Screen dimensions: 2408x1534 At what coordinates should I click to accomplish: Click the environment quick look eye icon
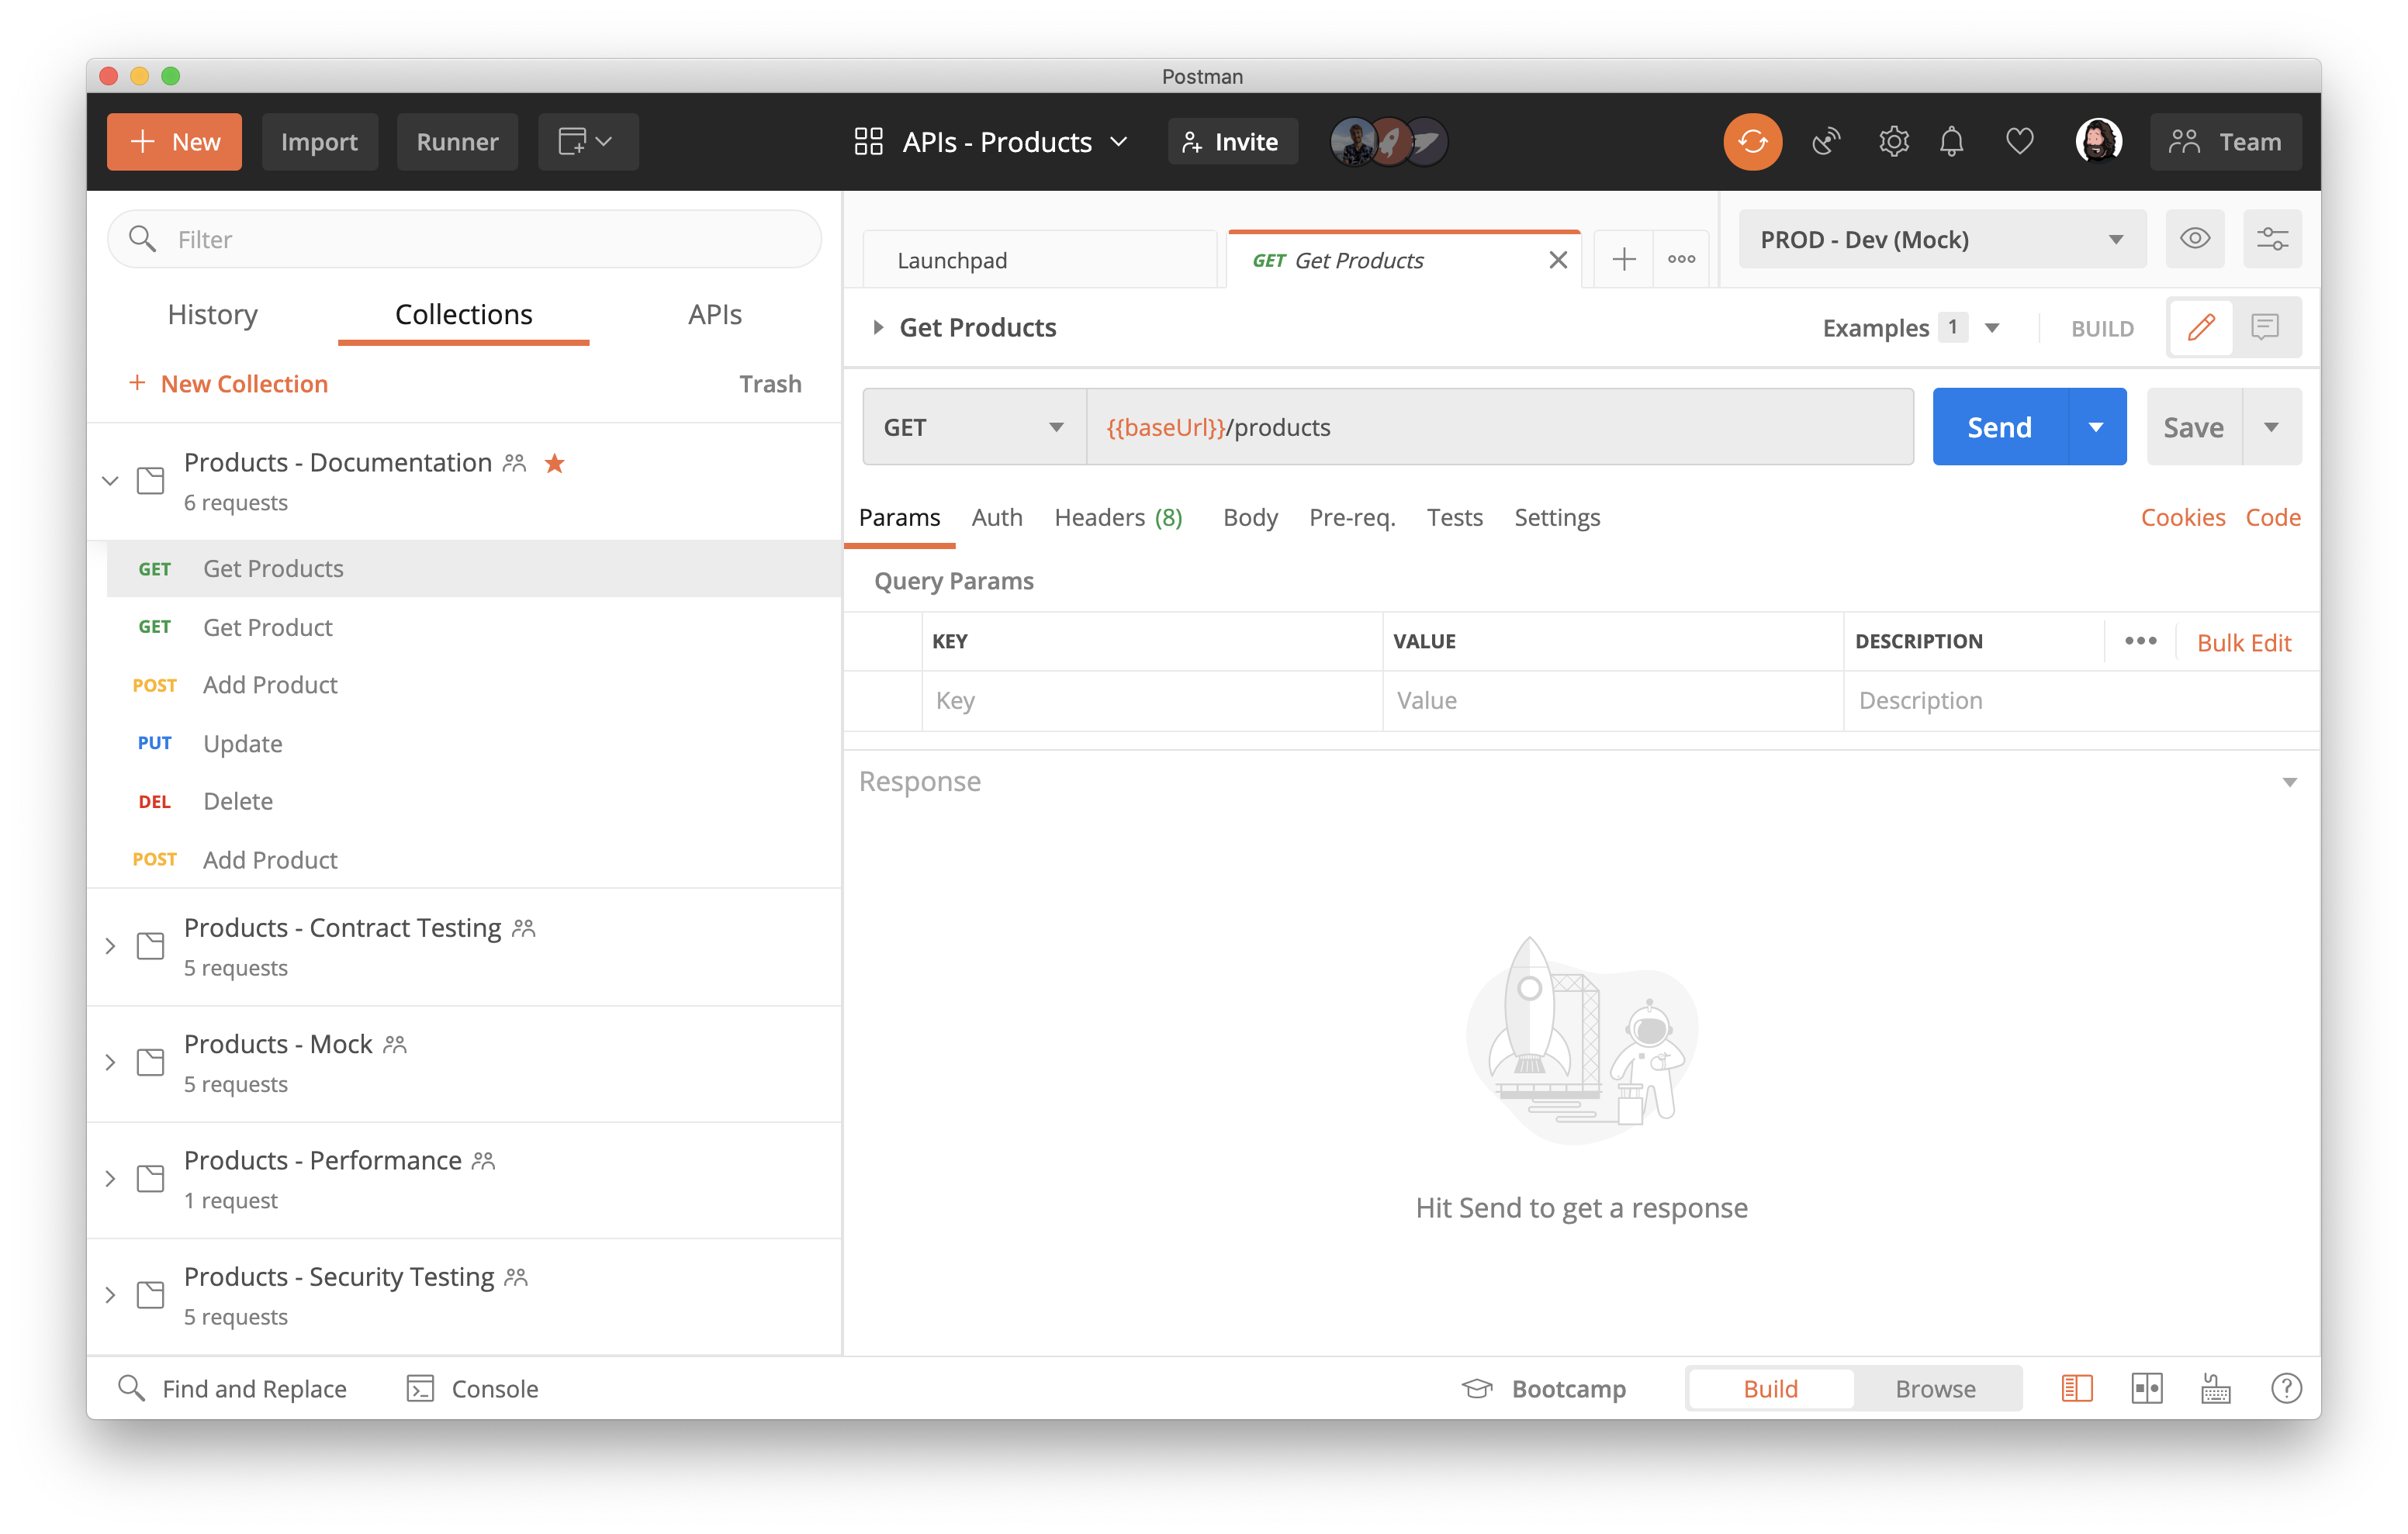click(x=2194, y=239)
